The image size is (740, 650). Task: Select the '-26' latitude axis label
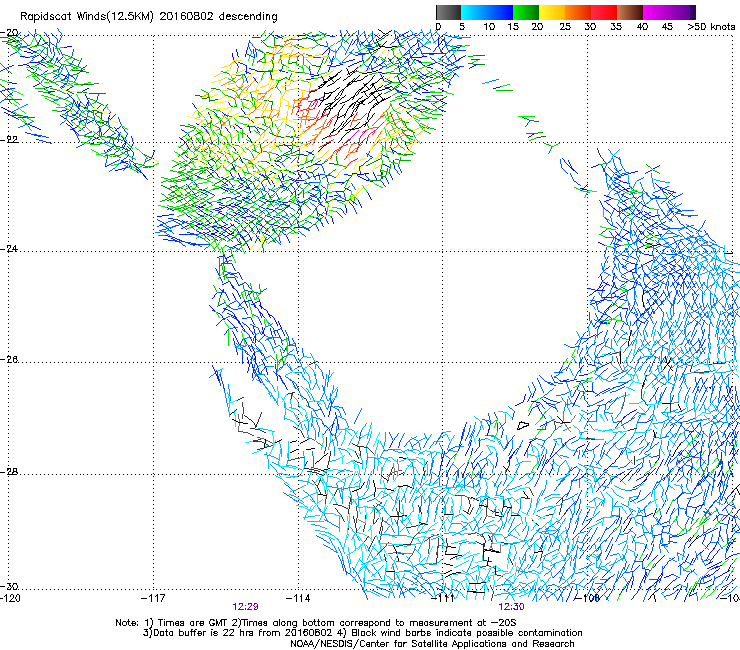pos(9,360)
